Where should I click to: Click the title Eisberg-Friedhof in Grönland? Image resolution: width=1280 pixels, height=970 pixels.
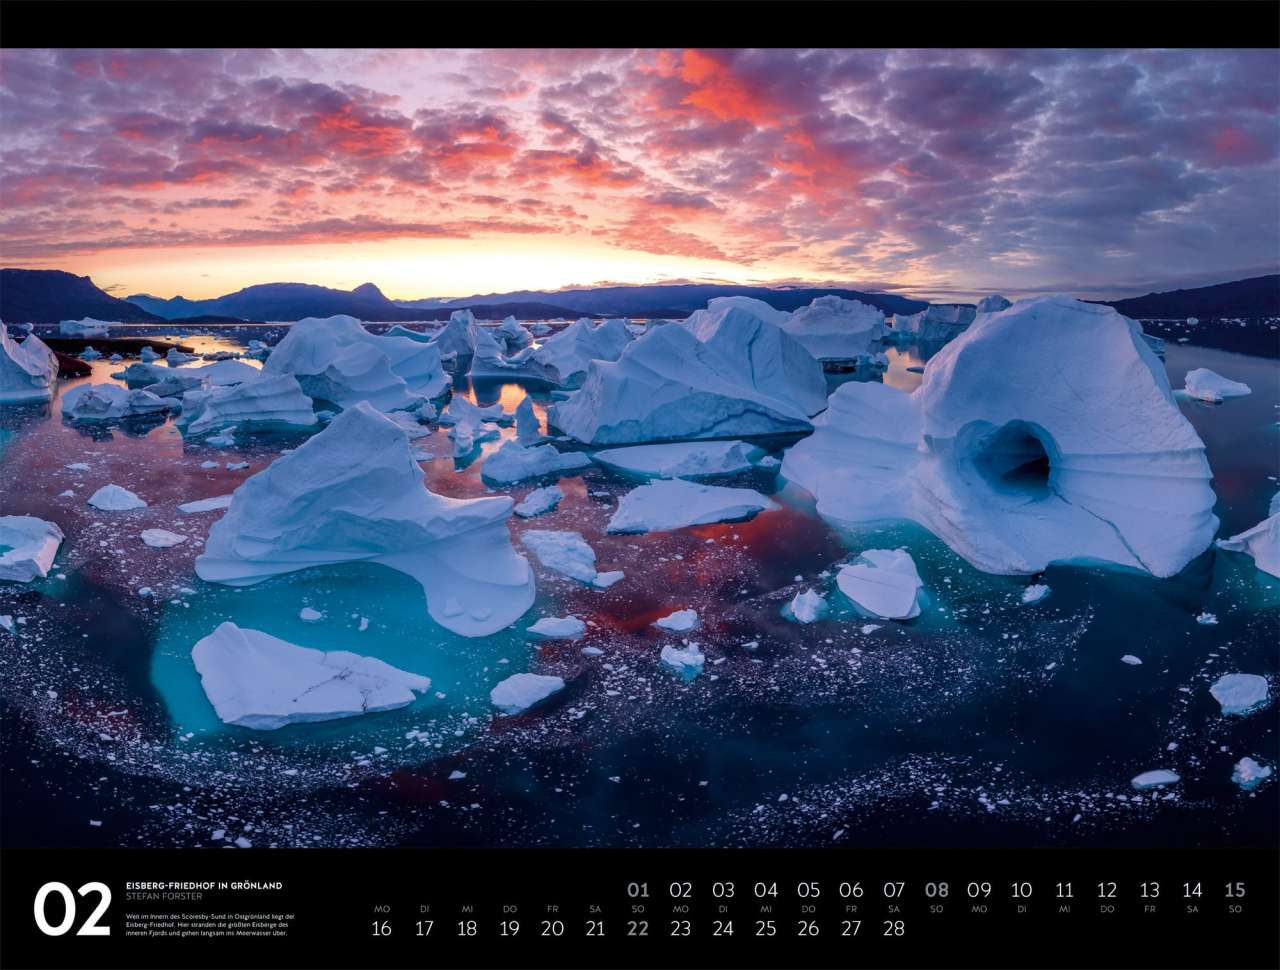tap(204, 886)
